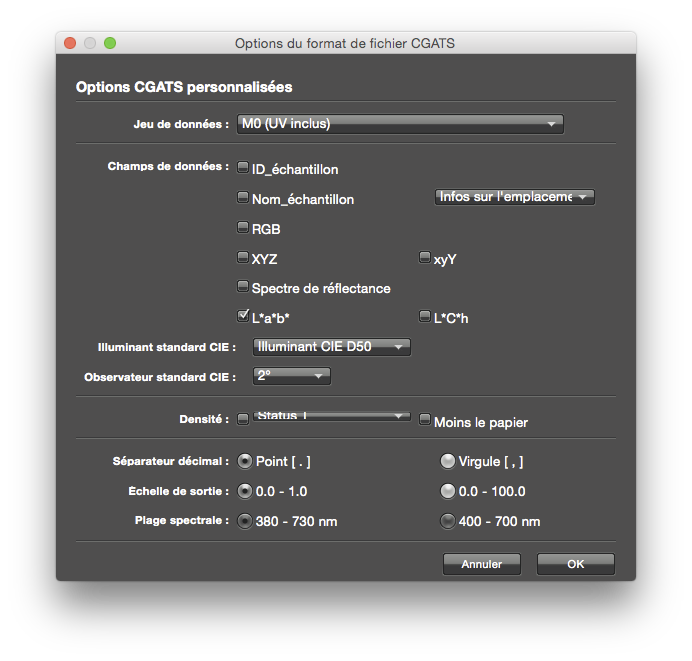Select Virgule as decimal separator
The height and width of the screenshot is (661, 692).
tap(447, 461)
